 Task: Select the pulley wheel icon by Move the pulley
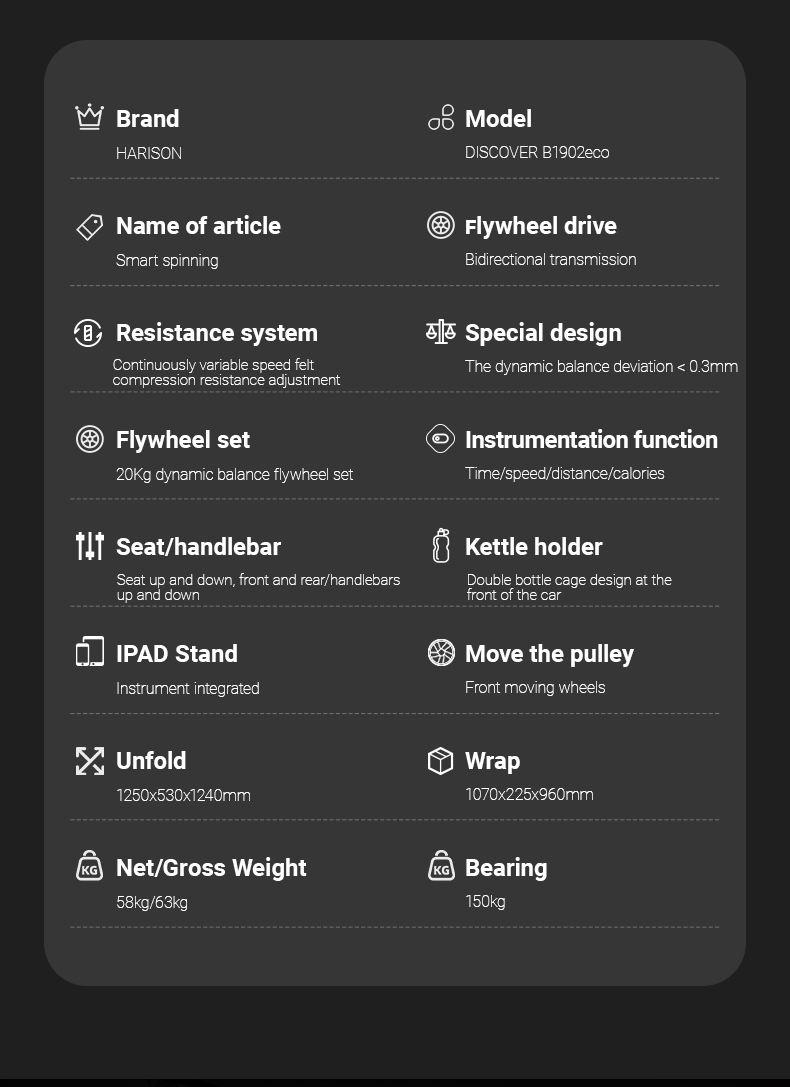coord(441,653)
